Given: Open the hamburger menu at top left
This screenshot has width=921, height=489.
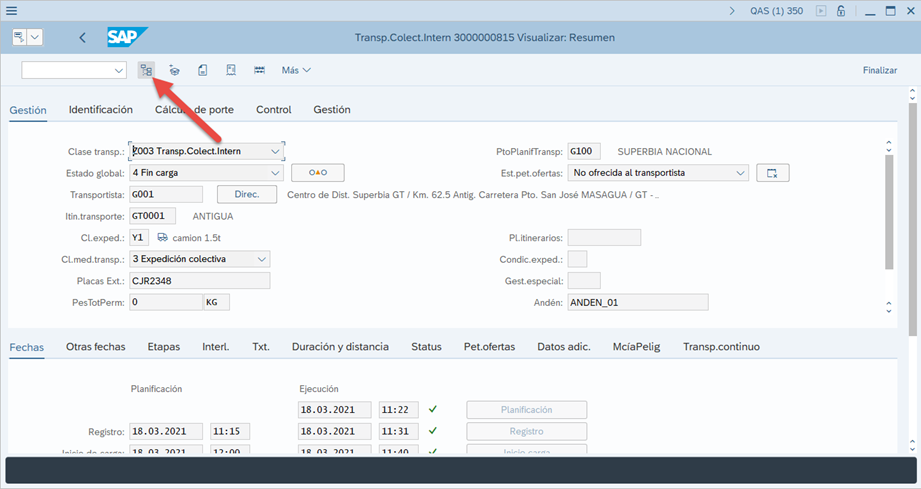Looking at the screenshot, I should (x=12, y=11).
